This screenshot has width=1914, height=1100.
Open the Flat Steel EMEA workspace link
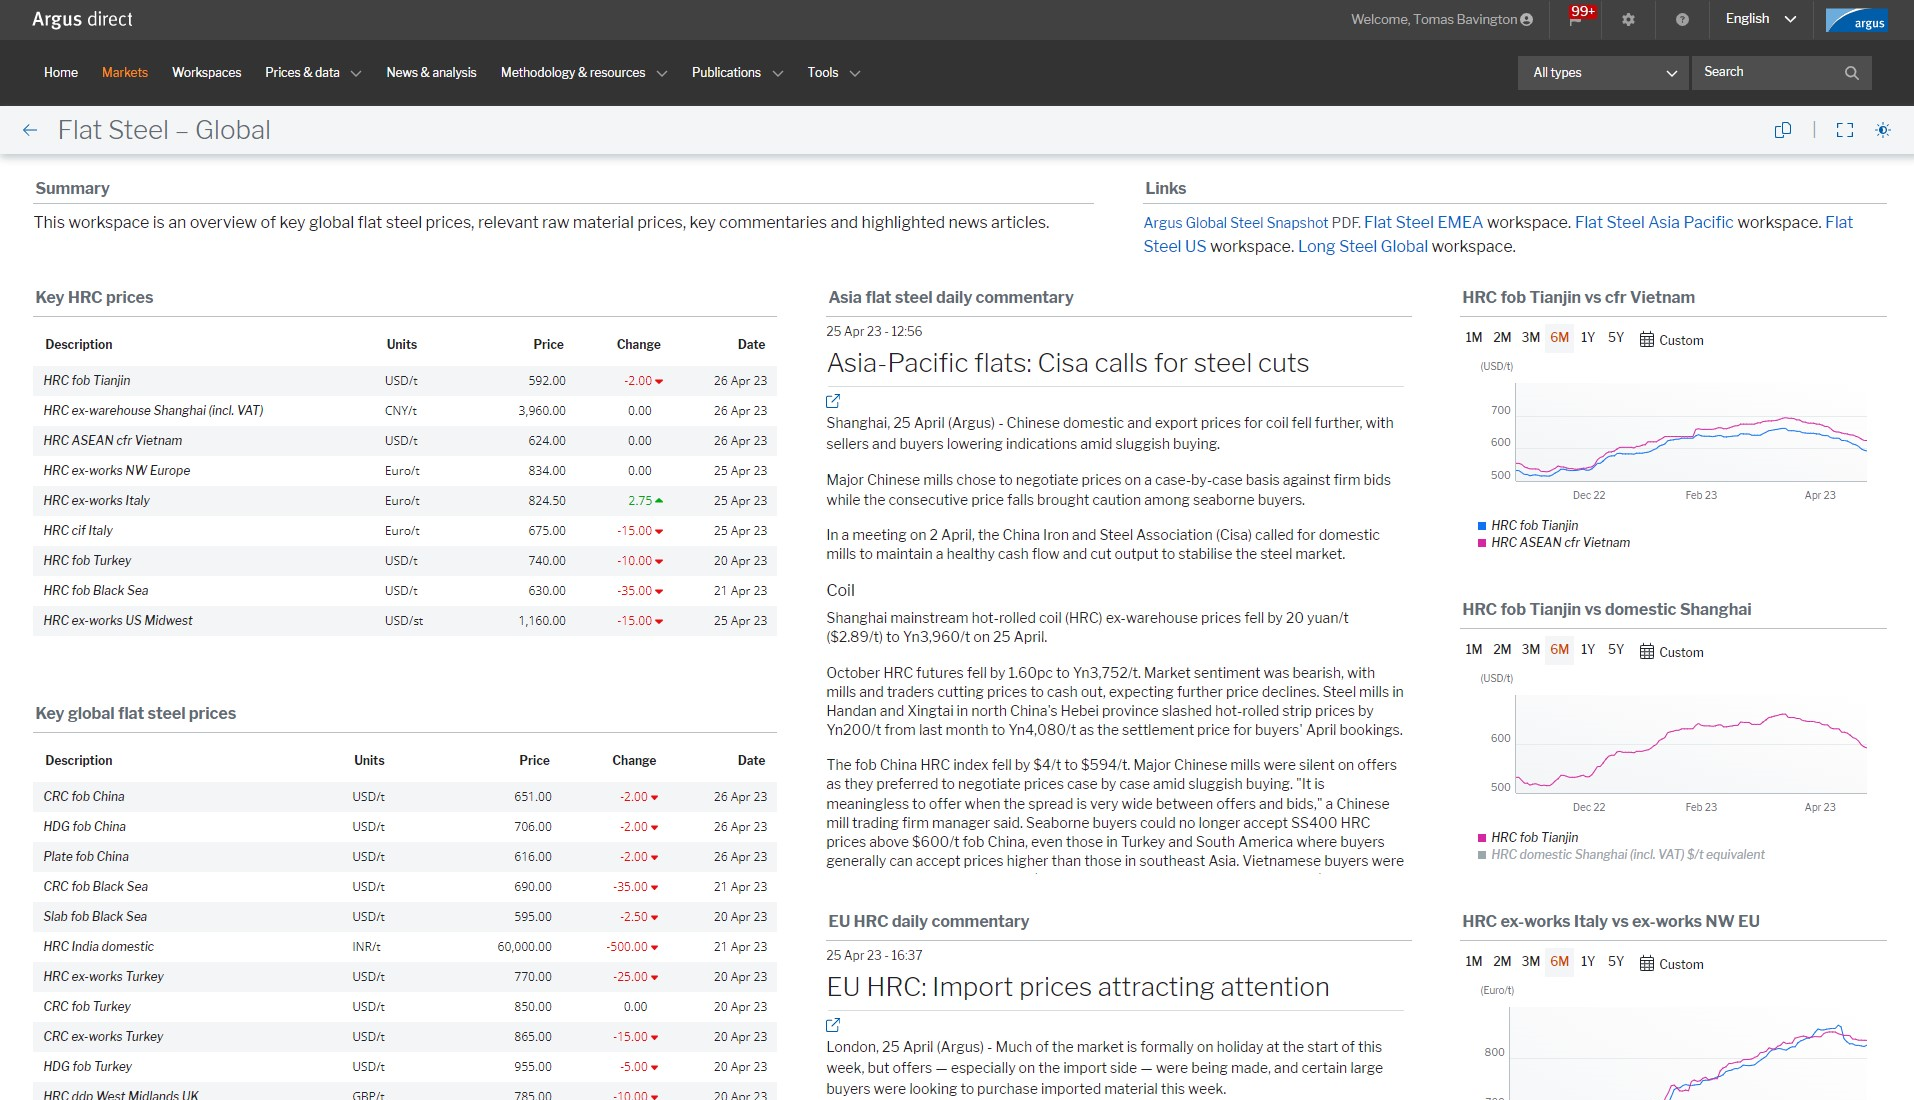[1423, 222]
